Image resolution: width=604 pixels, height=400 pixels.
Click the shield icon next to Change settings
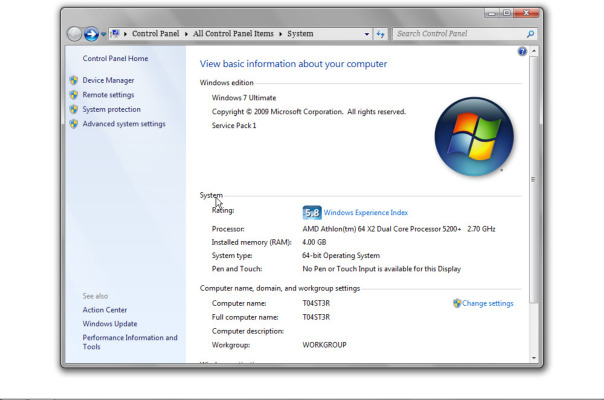tap(457, 303)
